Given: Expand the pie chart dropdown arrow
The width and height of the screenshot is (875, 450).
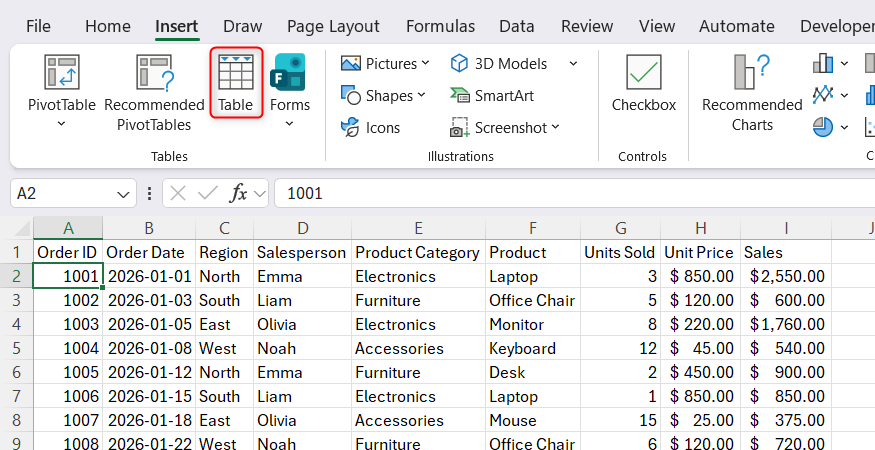Looking at the screenshot, I should point(844,127).
